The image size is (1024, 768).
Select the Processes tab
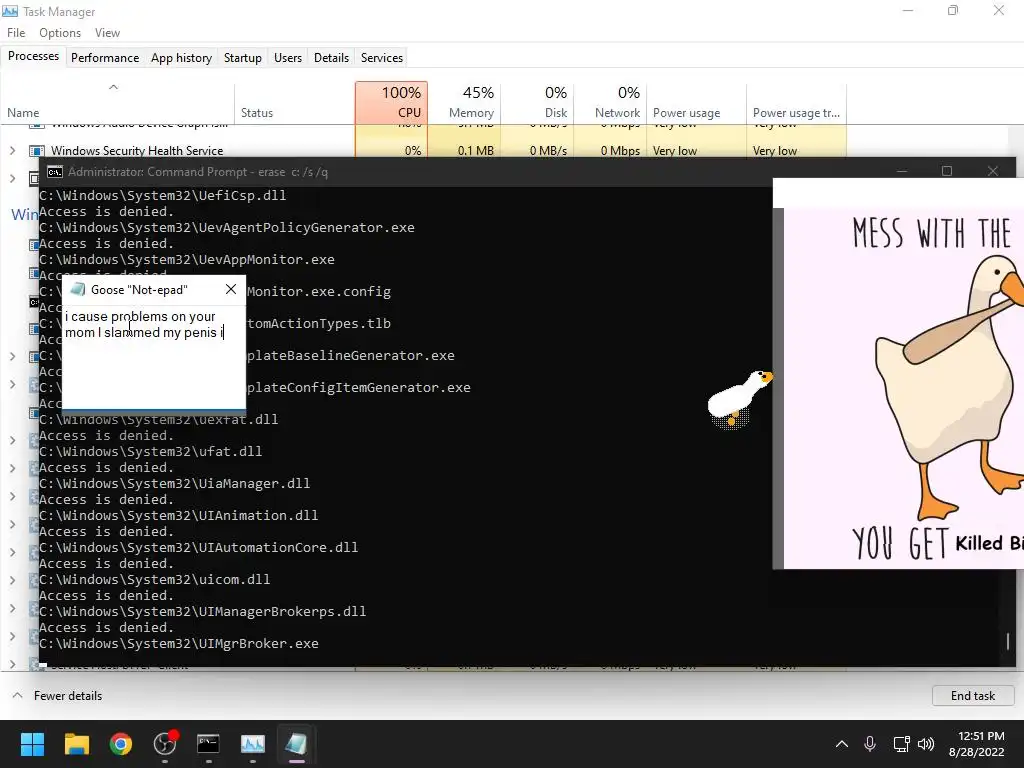click(33, 56)
